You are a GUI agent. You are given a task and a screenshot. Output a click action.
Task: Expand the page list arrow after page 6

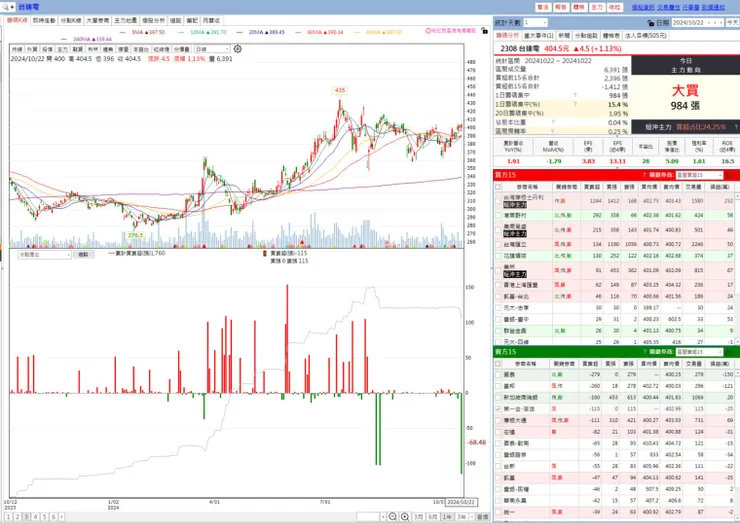[x=61, y=517]
